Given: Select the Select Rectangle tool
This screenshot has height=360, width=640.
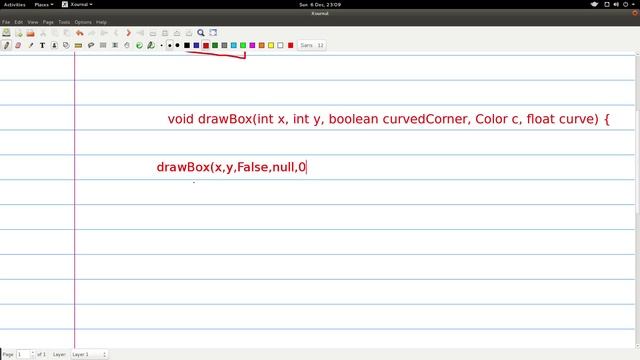Looking at the screenshot, I should coord(103,45).
